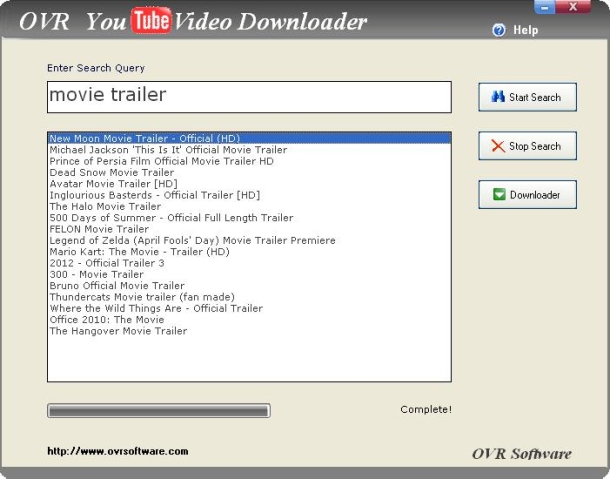Viewport: 610px width, 479px height.
Task: Click the search query input field
Action: pyautogui.click(x=249, y=97)
